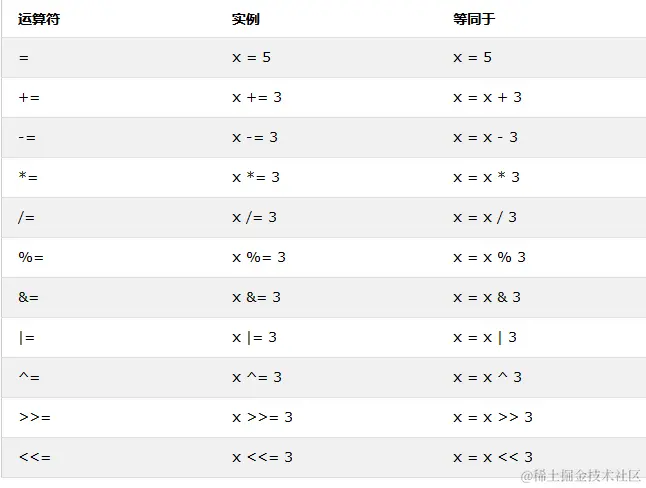
Task: Select the *= operator cell
Action: pyautogui.click(x=28, y=177)
